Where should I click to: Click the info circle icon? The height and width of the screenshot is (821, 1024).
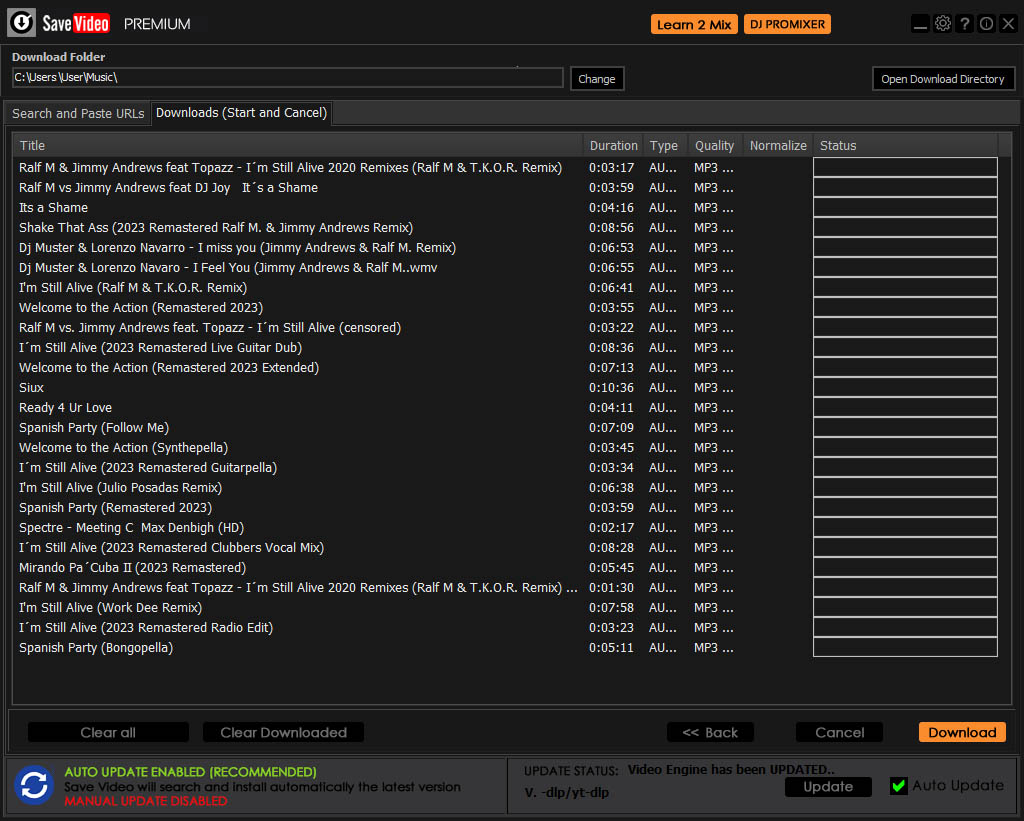point(986,24)
